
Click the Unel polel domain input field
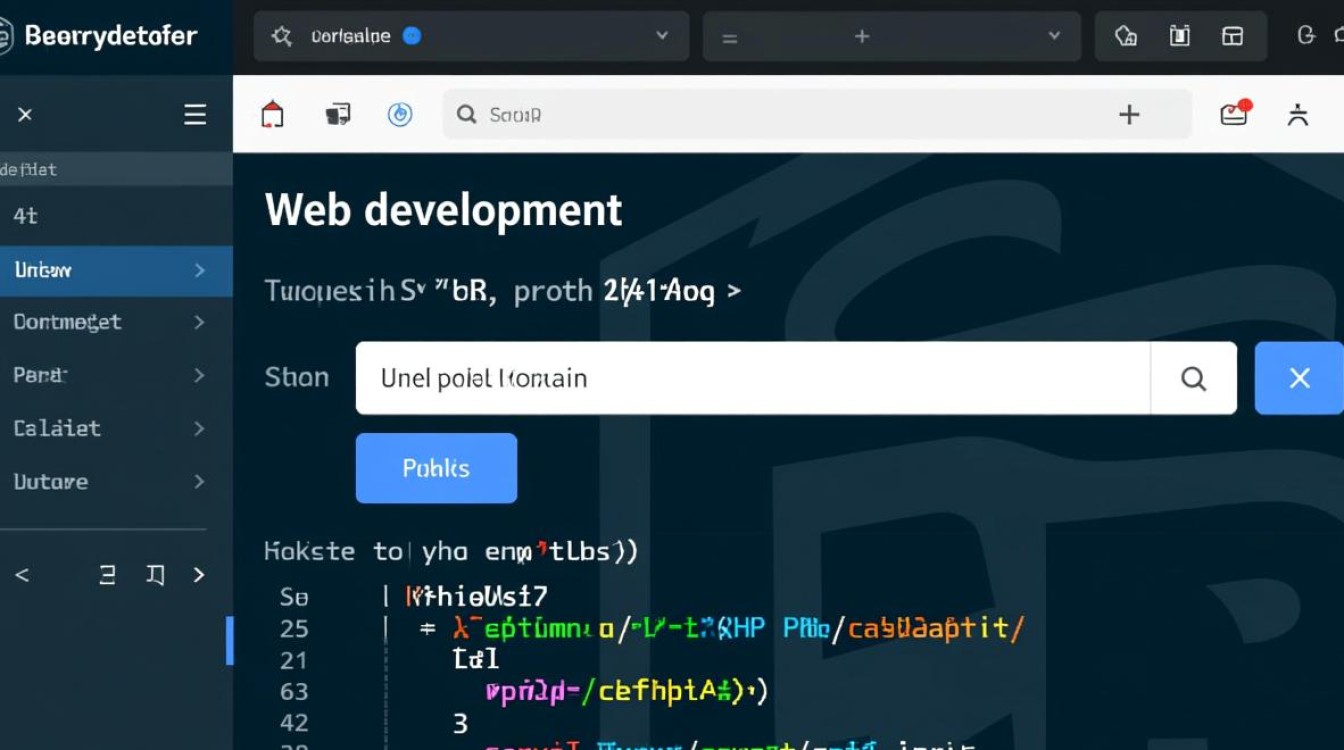click(750, 378)
